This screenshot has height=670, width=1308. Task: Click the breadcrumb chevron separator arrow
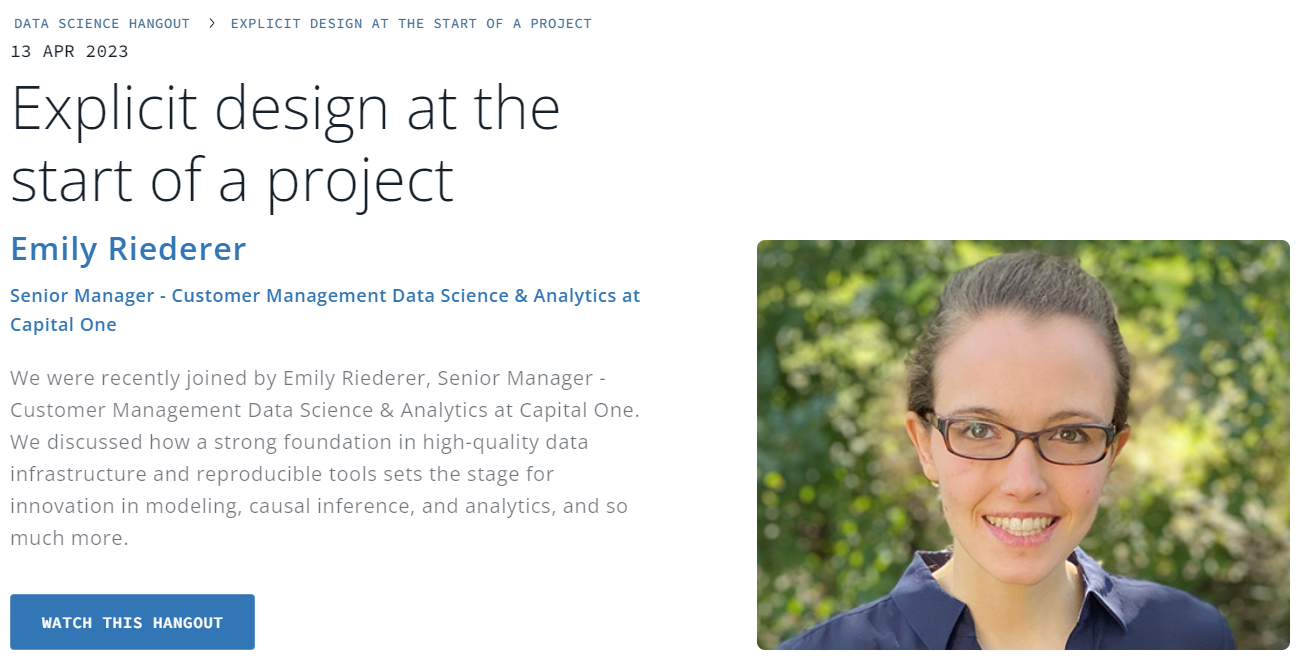pos(212,23)
